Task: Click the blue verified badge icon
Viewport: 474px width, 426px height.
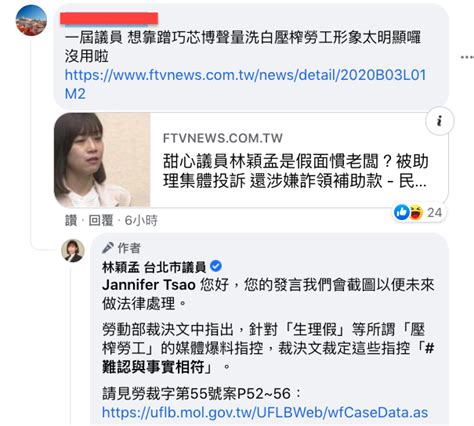Action: tap(216, 266)
